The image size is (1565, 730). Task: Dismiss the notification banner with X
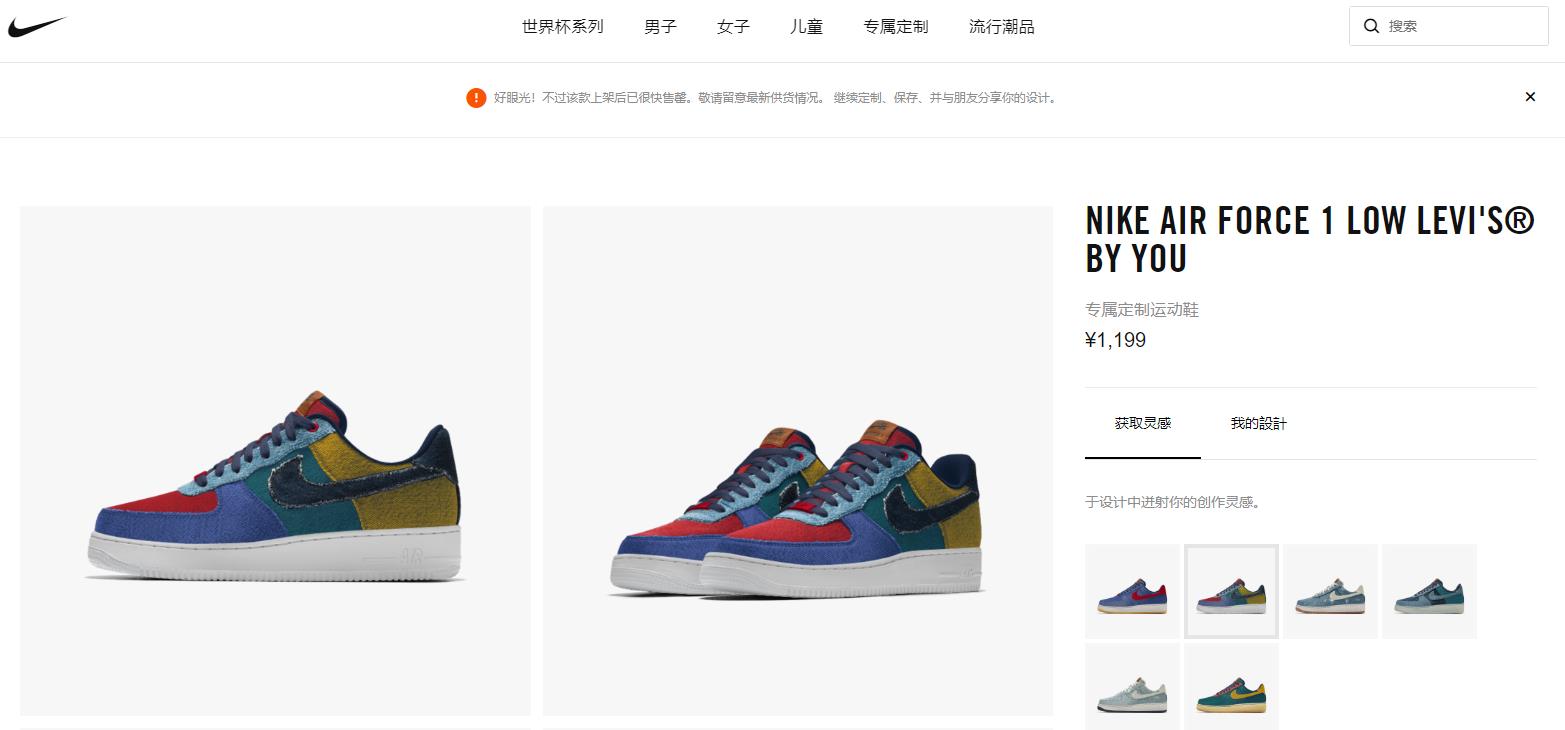click(1530, 97)
